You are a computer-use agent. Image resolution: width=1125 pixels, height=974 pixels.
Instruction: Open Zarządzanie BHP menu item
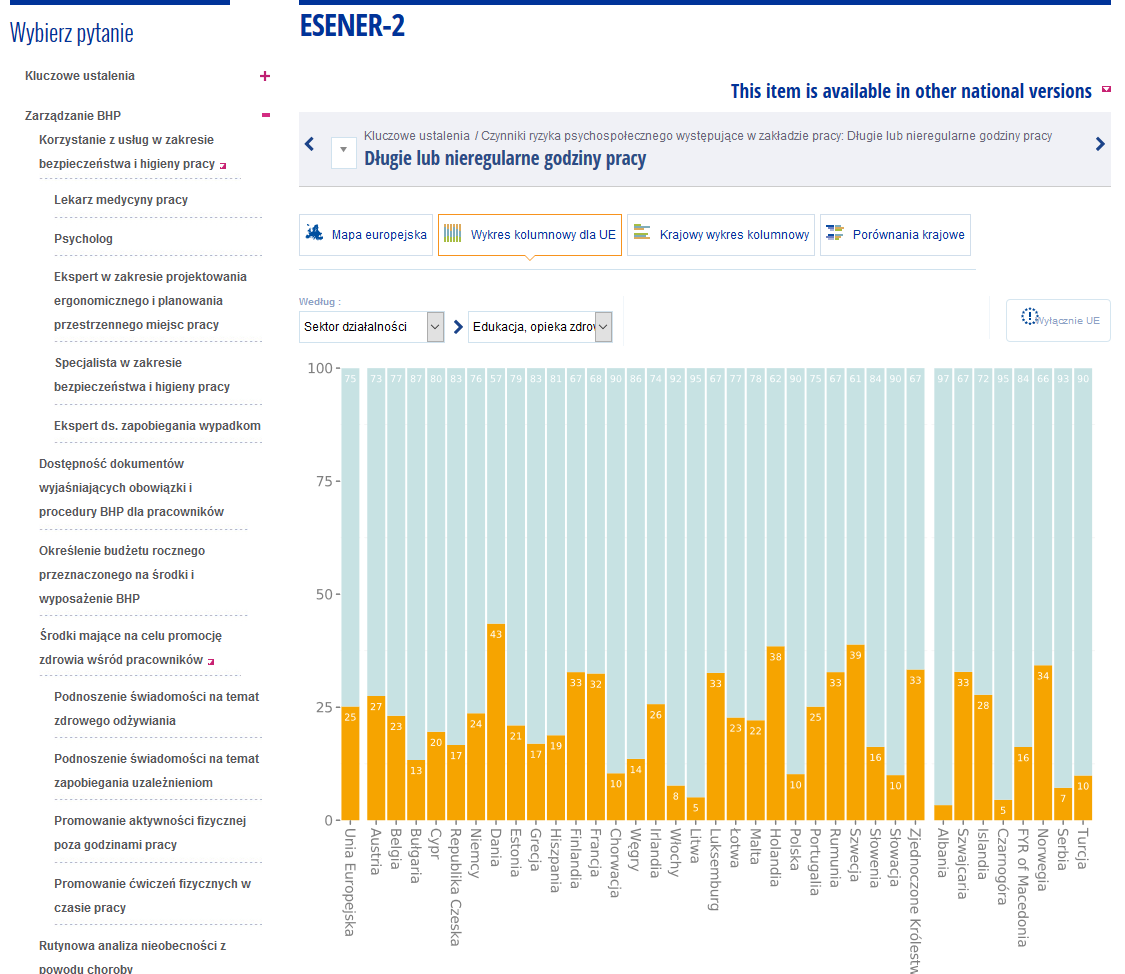[72, 115]
